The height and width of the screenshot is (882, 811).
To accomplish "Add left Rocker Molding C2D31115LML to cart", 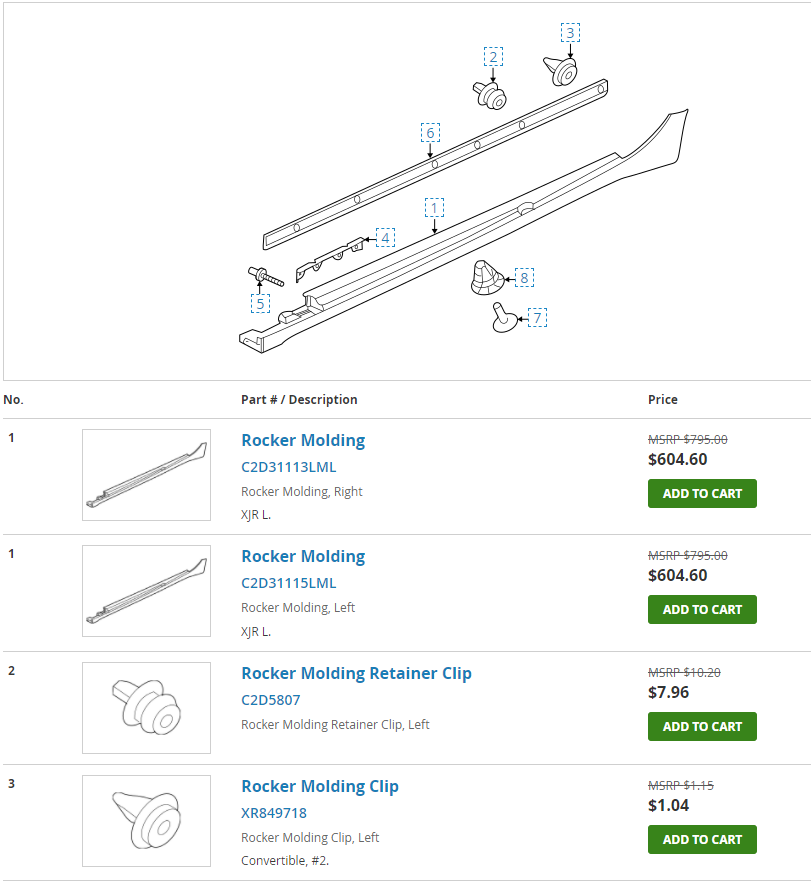I will 702,609.
